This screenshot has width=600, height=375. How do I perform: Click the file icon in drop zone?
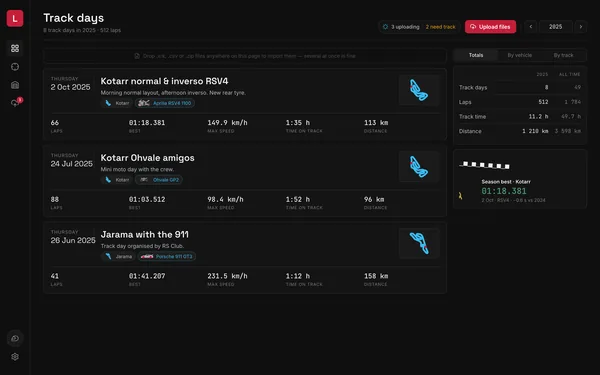137,56
